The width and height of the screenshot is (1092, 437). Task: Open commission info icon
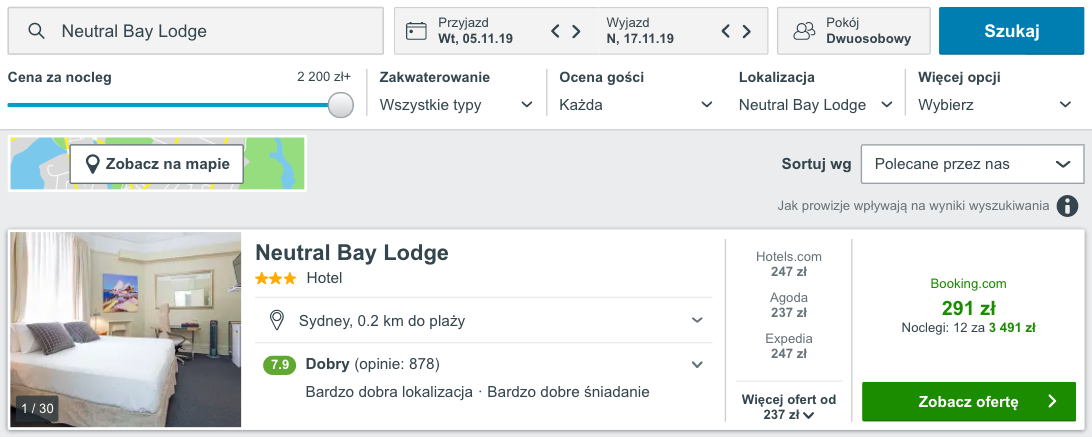tap(1066, 206)
